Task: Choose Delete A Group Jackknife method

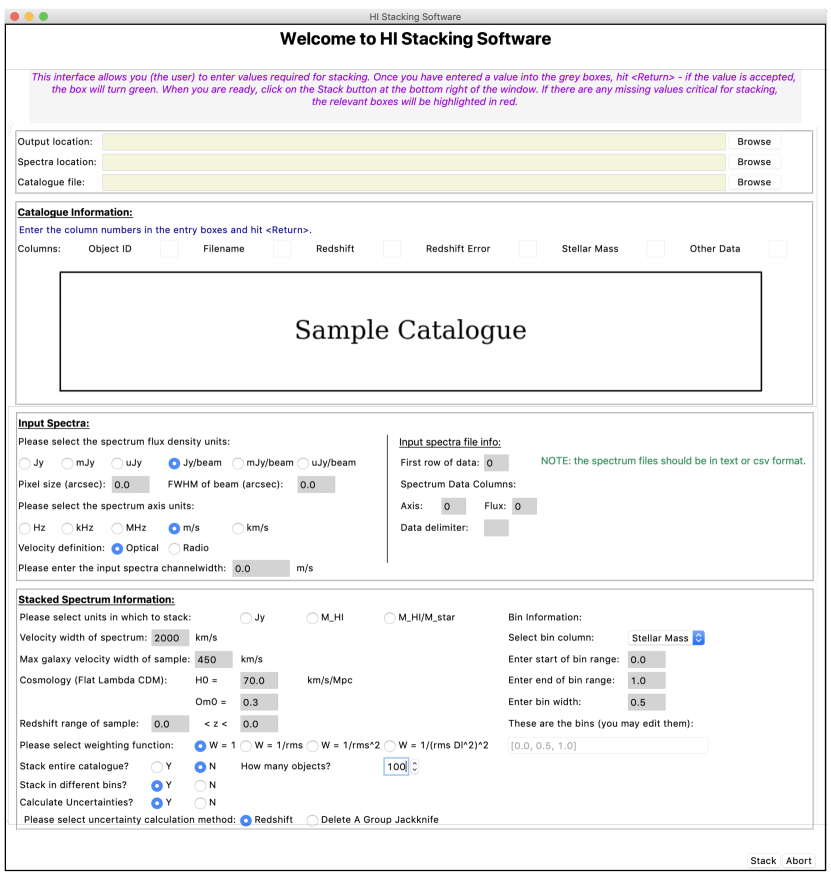Action: [x=313, y=820]
